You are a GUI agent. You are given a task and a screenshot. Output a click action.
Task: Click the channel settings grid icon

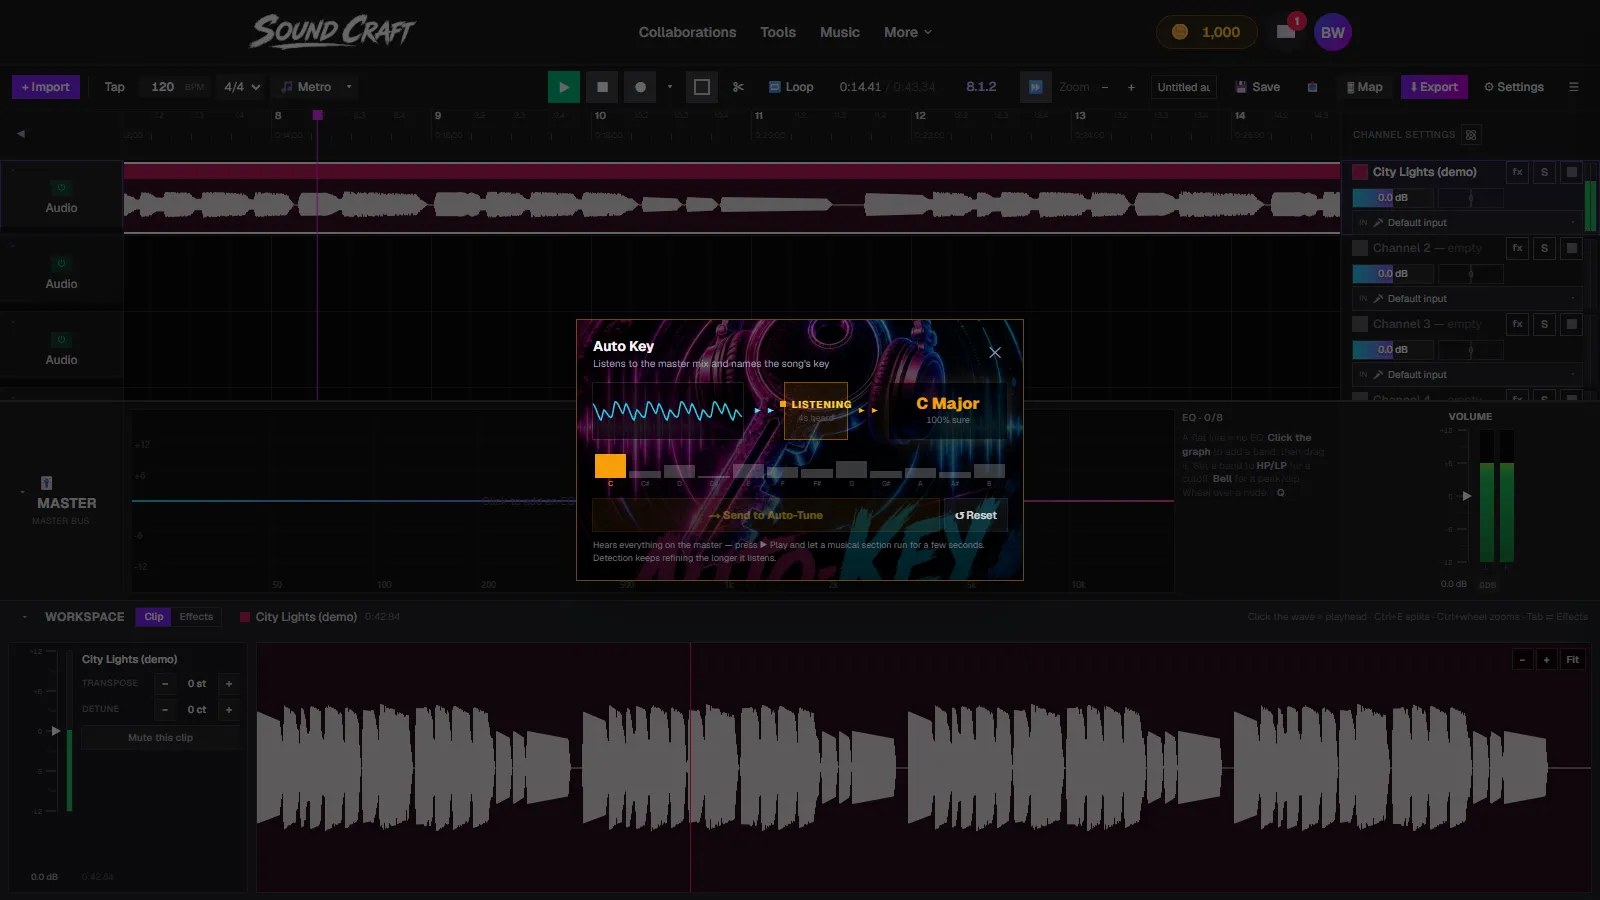(x=1471, y=134)
